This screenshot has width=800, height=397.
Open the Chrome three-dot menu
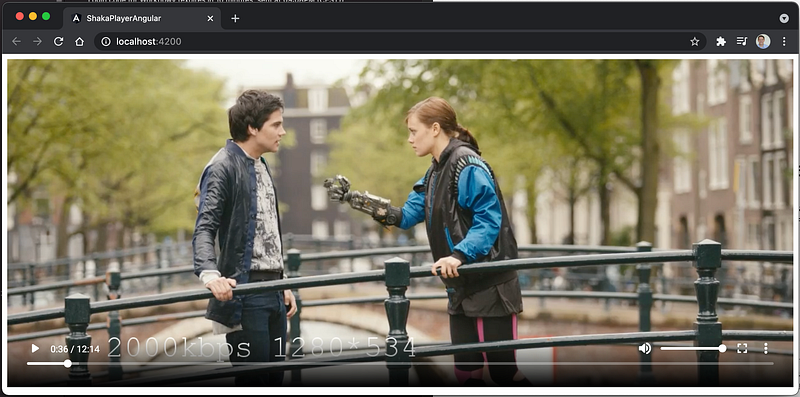pyautogui.click(x=784, y=41)
